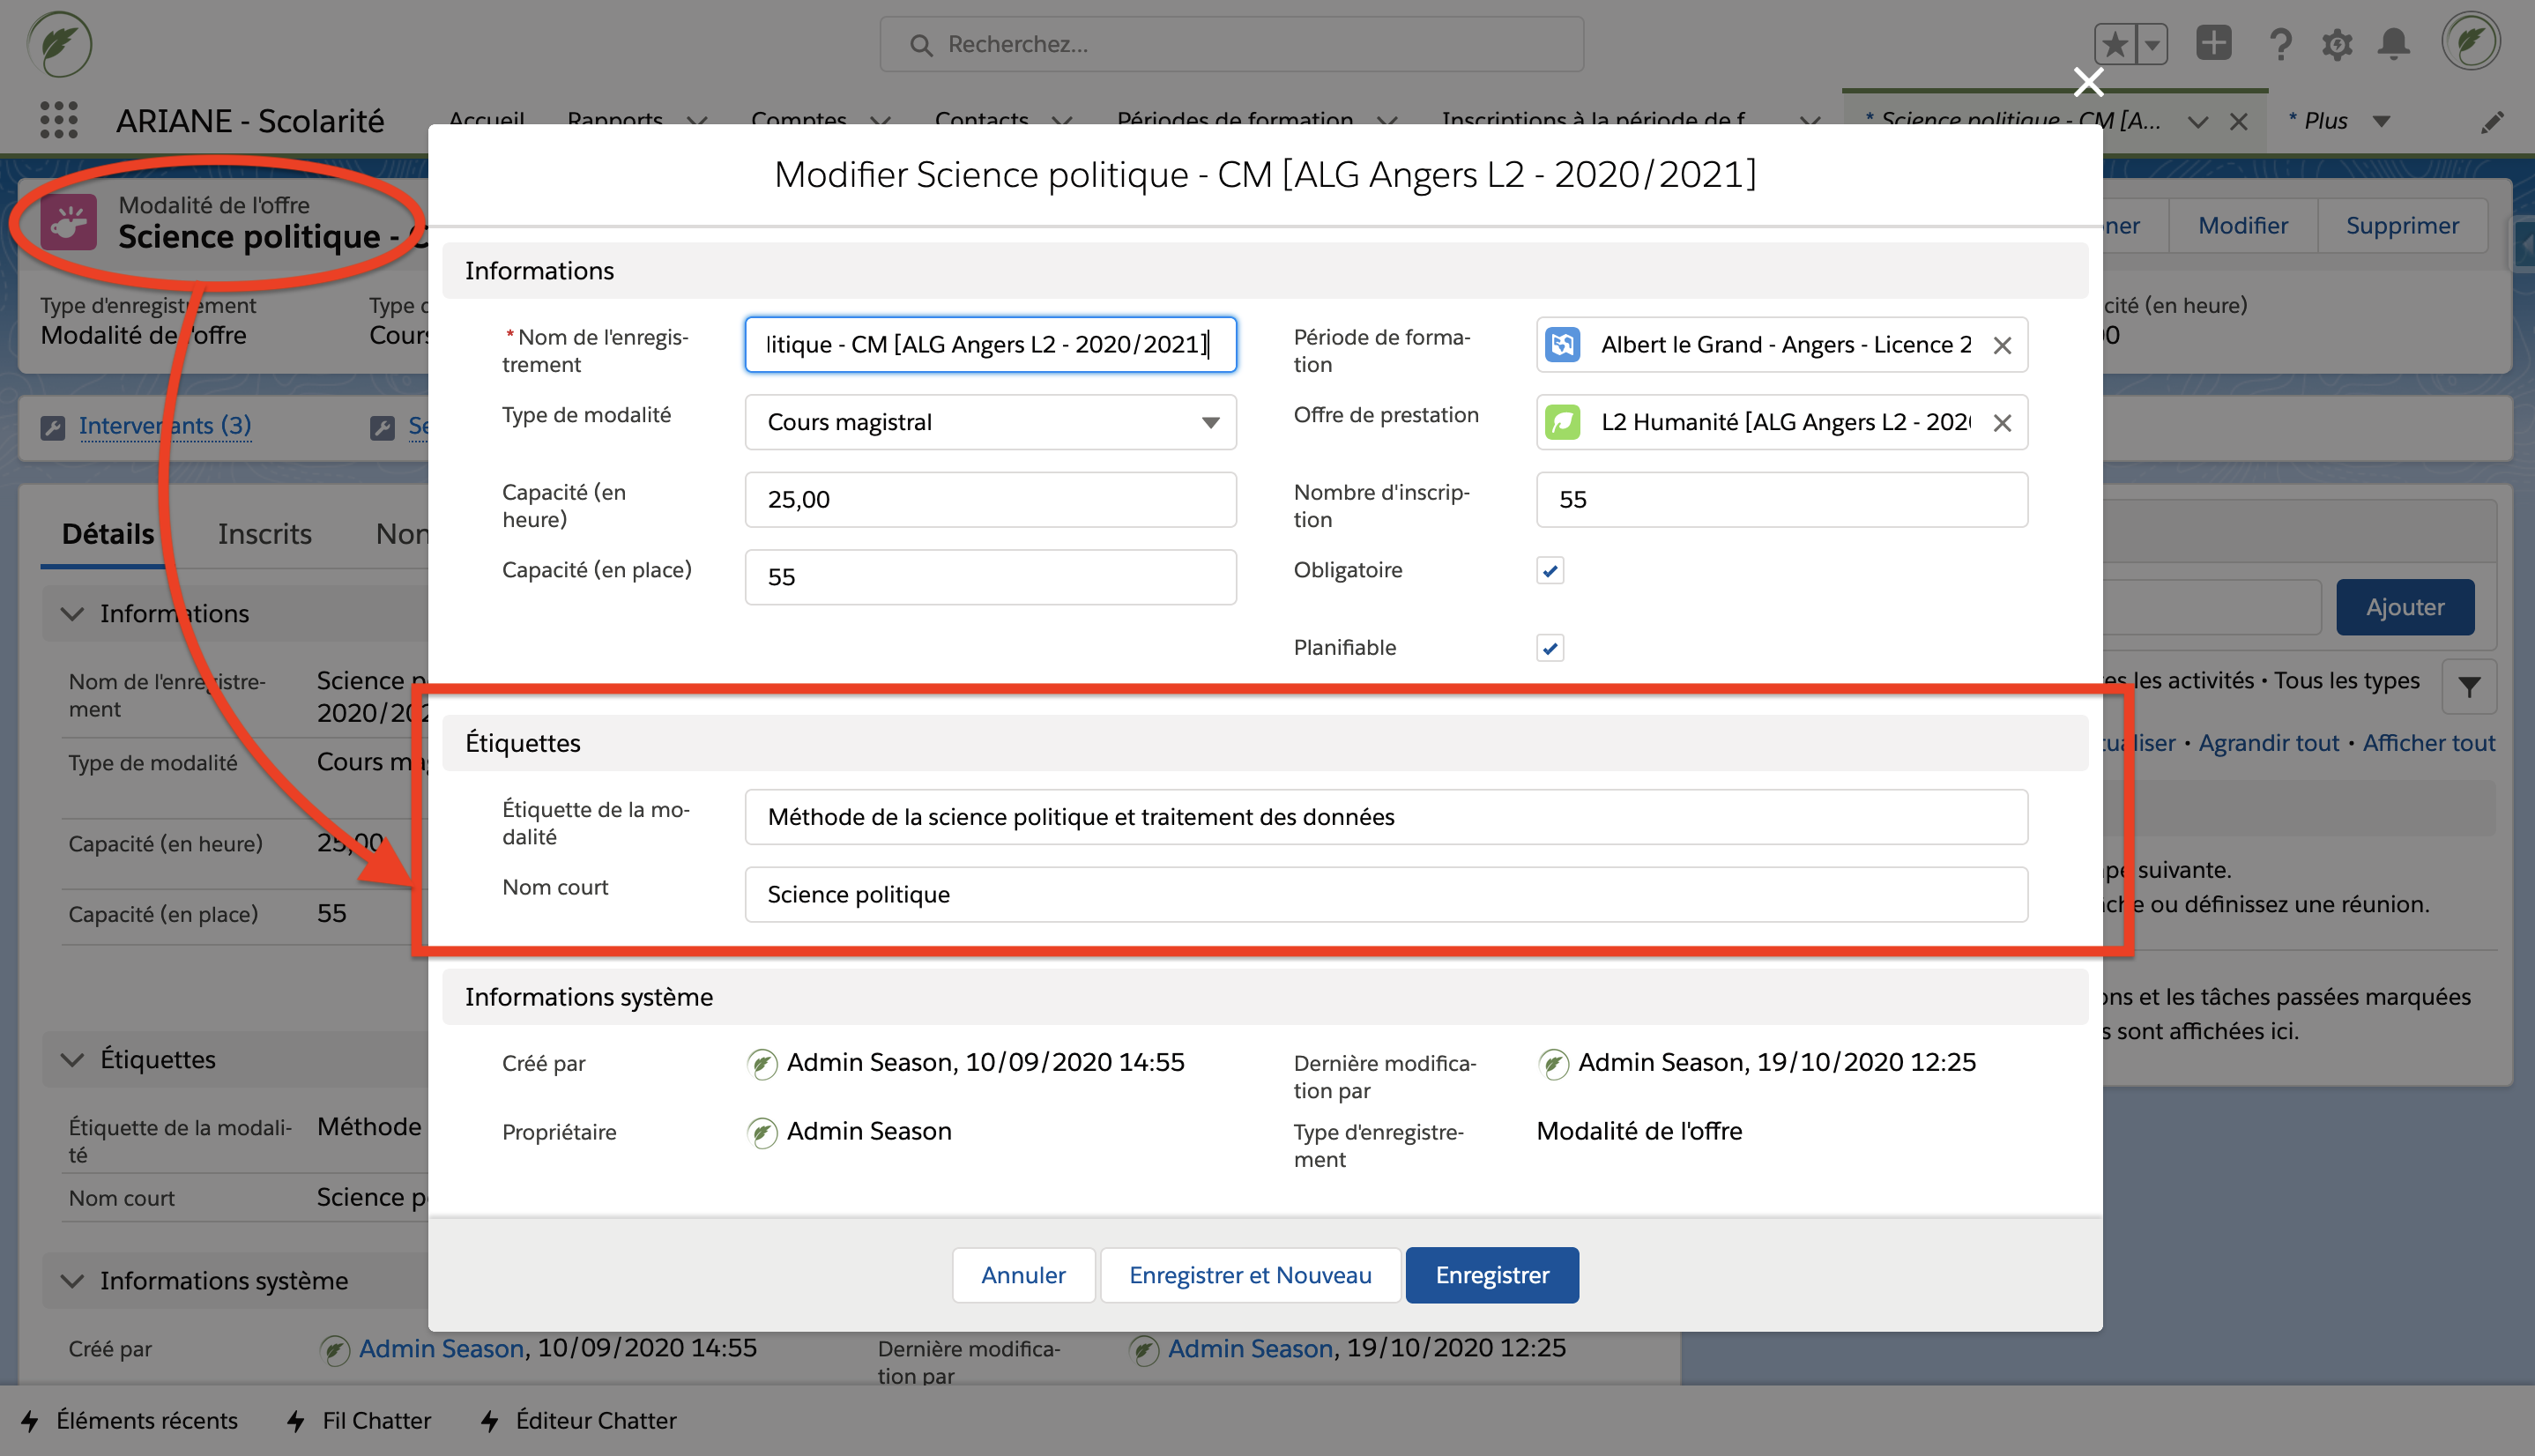2535x1456 pixels.
Task: Click the App Launcher dots icon
Action: pos(58,120)
